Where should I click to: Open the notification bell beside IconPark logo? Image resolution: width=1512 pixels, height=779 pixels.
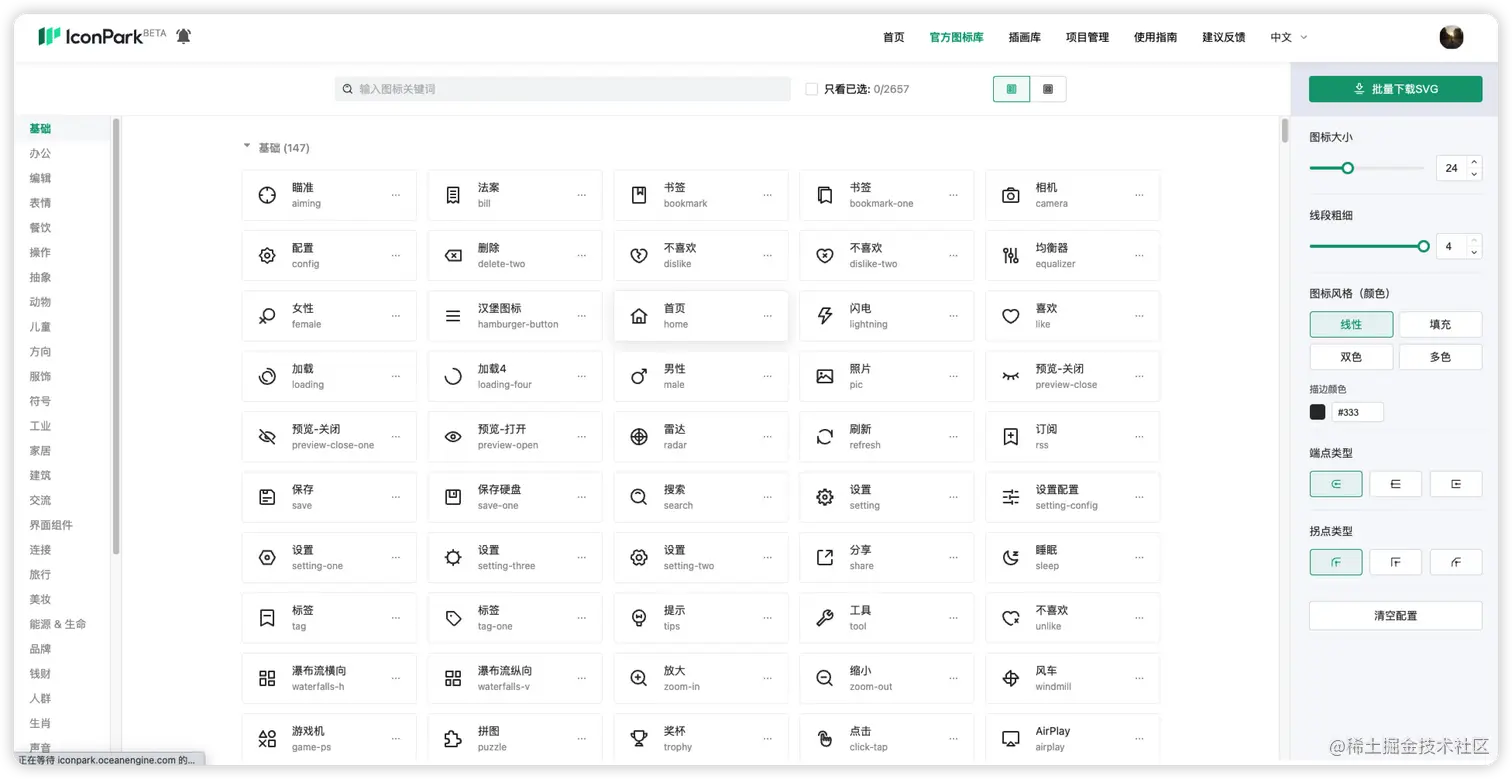[x=183, y=36]
